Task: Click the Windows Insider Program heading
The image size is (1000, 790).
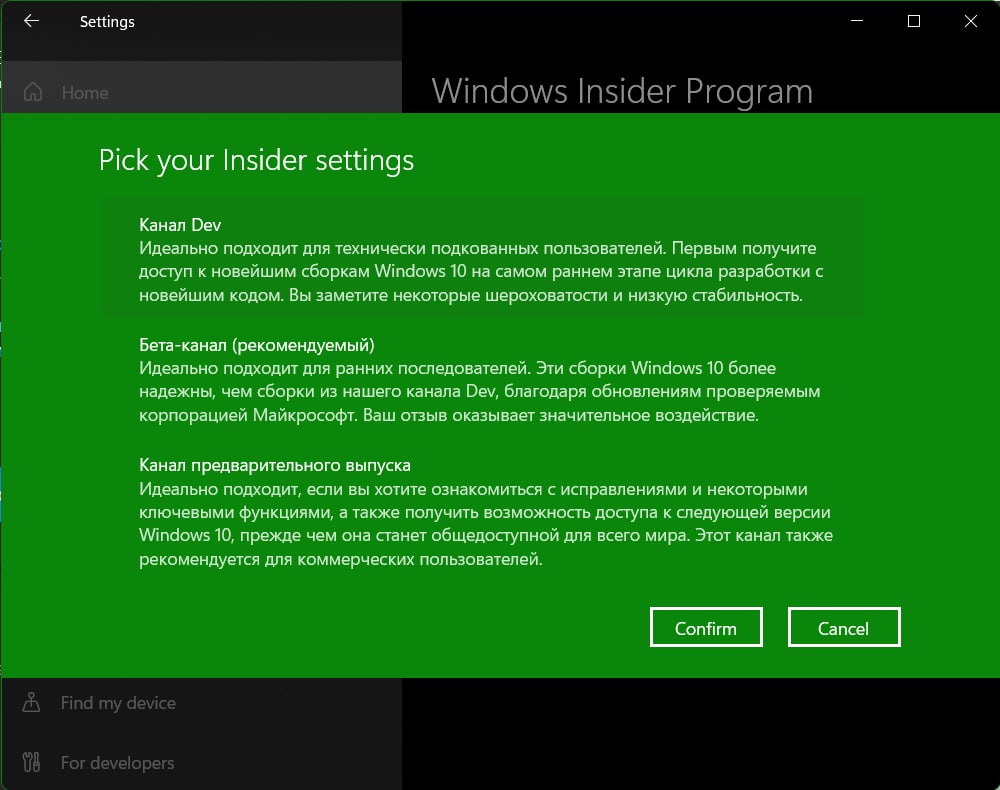Action: [x=622, y=92]
